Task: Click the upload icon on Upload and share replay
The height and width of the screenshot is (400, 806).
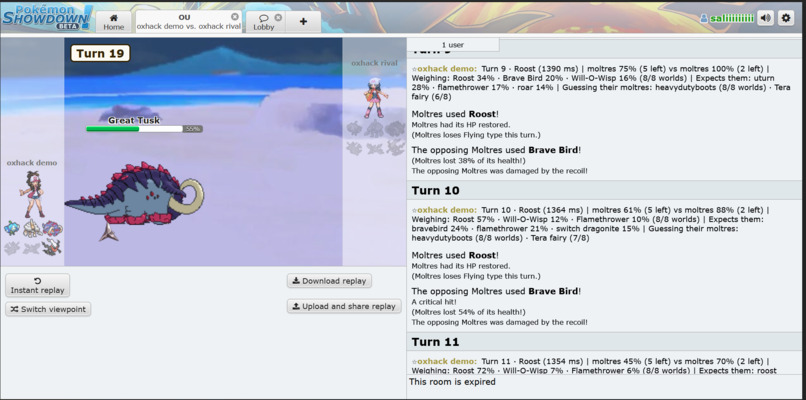Action: 296,306
